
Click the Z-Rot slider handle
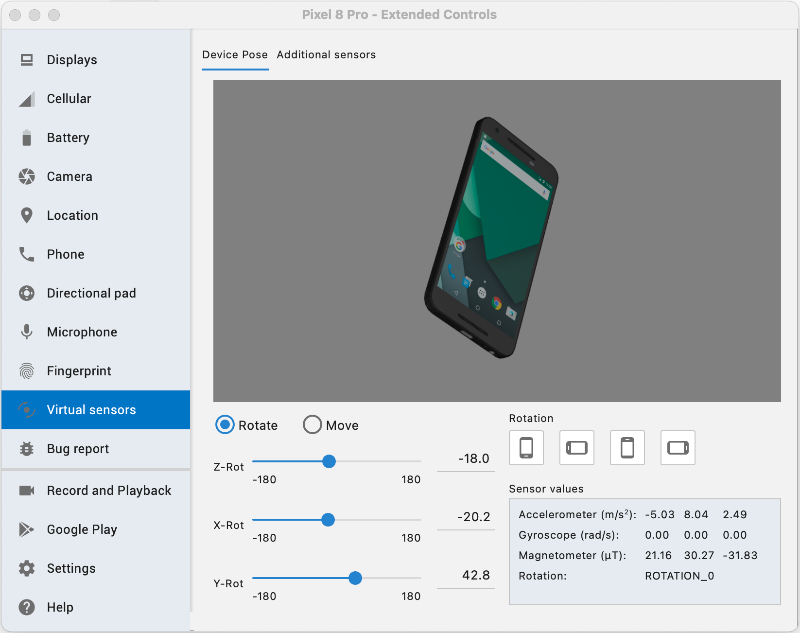[x=329, y=461]
